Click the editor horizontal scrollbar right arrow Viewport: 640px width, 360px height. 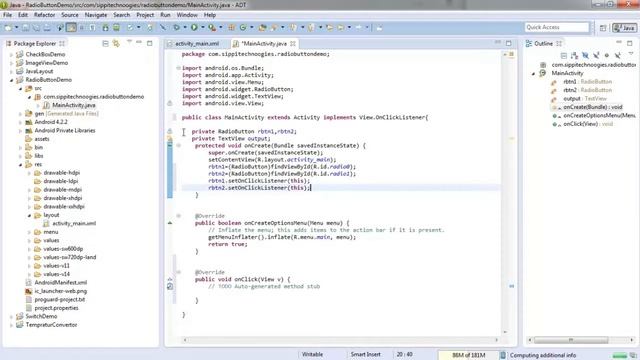click(496, 340)
